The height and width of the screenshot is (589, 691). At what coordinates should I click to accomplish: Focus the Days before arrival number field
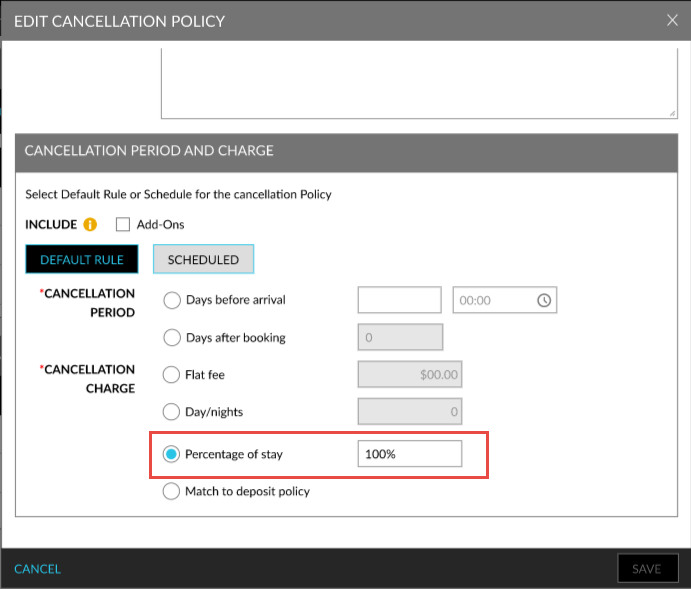[x=400, y=300]
